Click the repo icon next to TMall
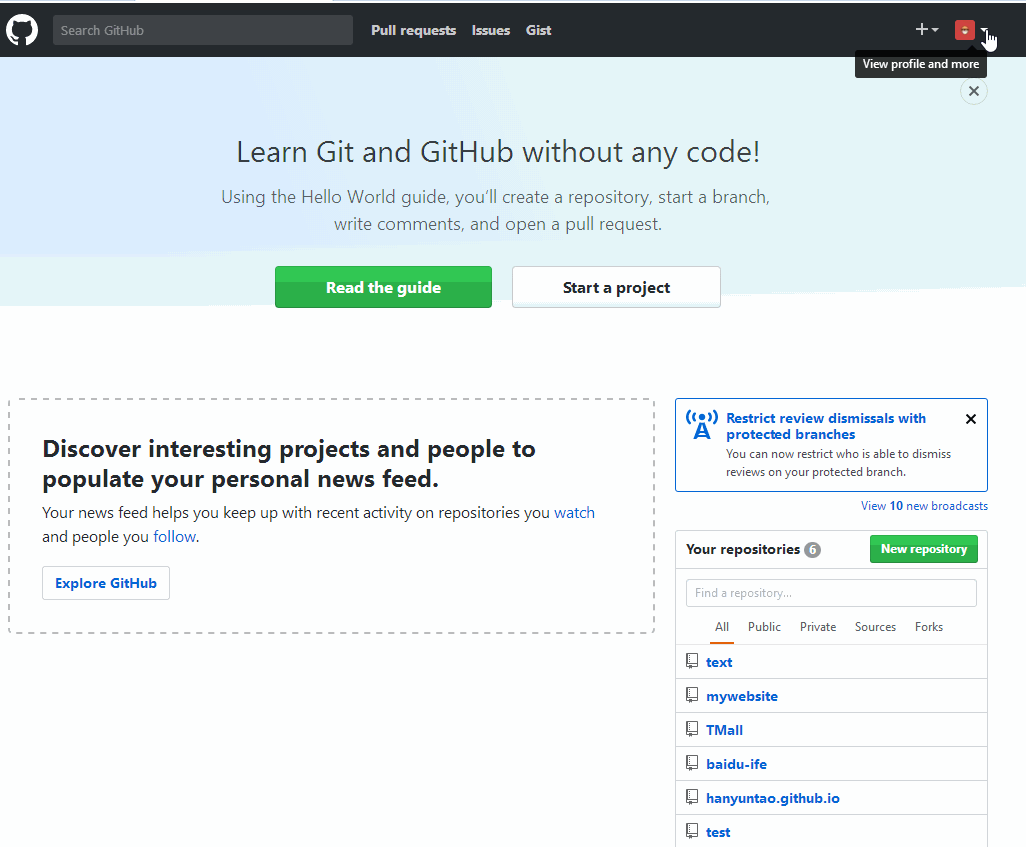Image resolution: width=1026 pixels, height=847 pixels. (x=692, y=729)
